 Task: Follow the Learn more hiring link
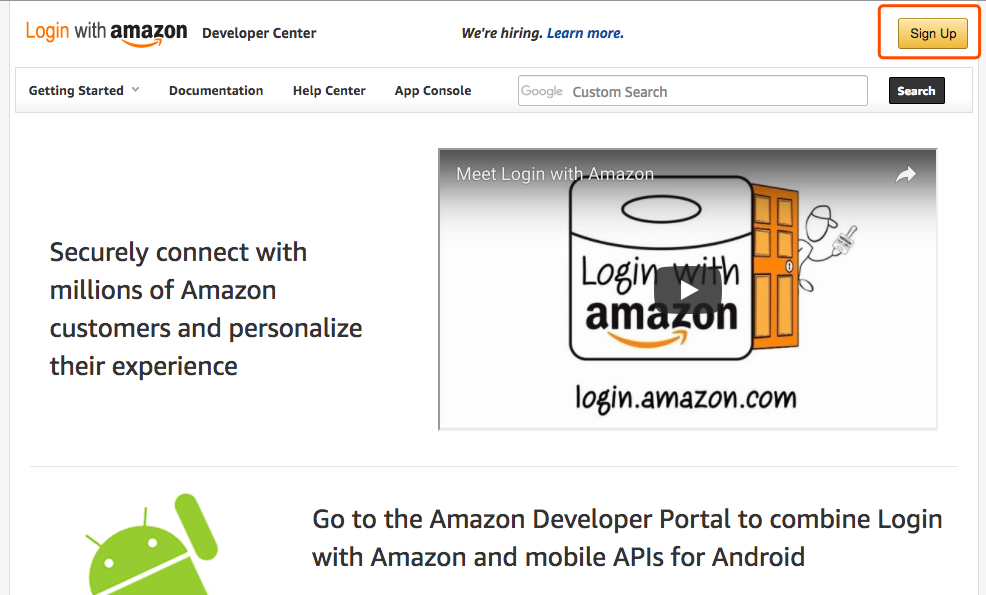point(585,33)
